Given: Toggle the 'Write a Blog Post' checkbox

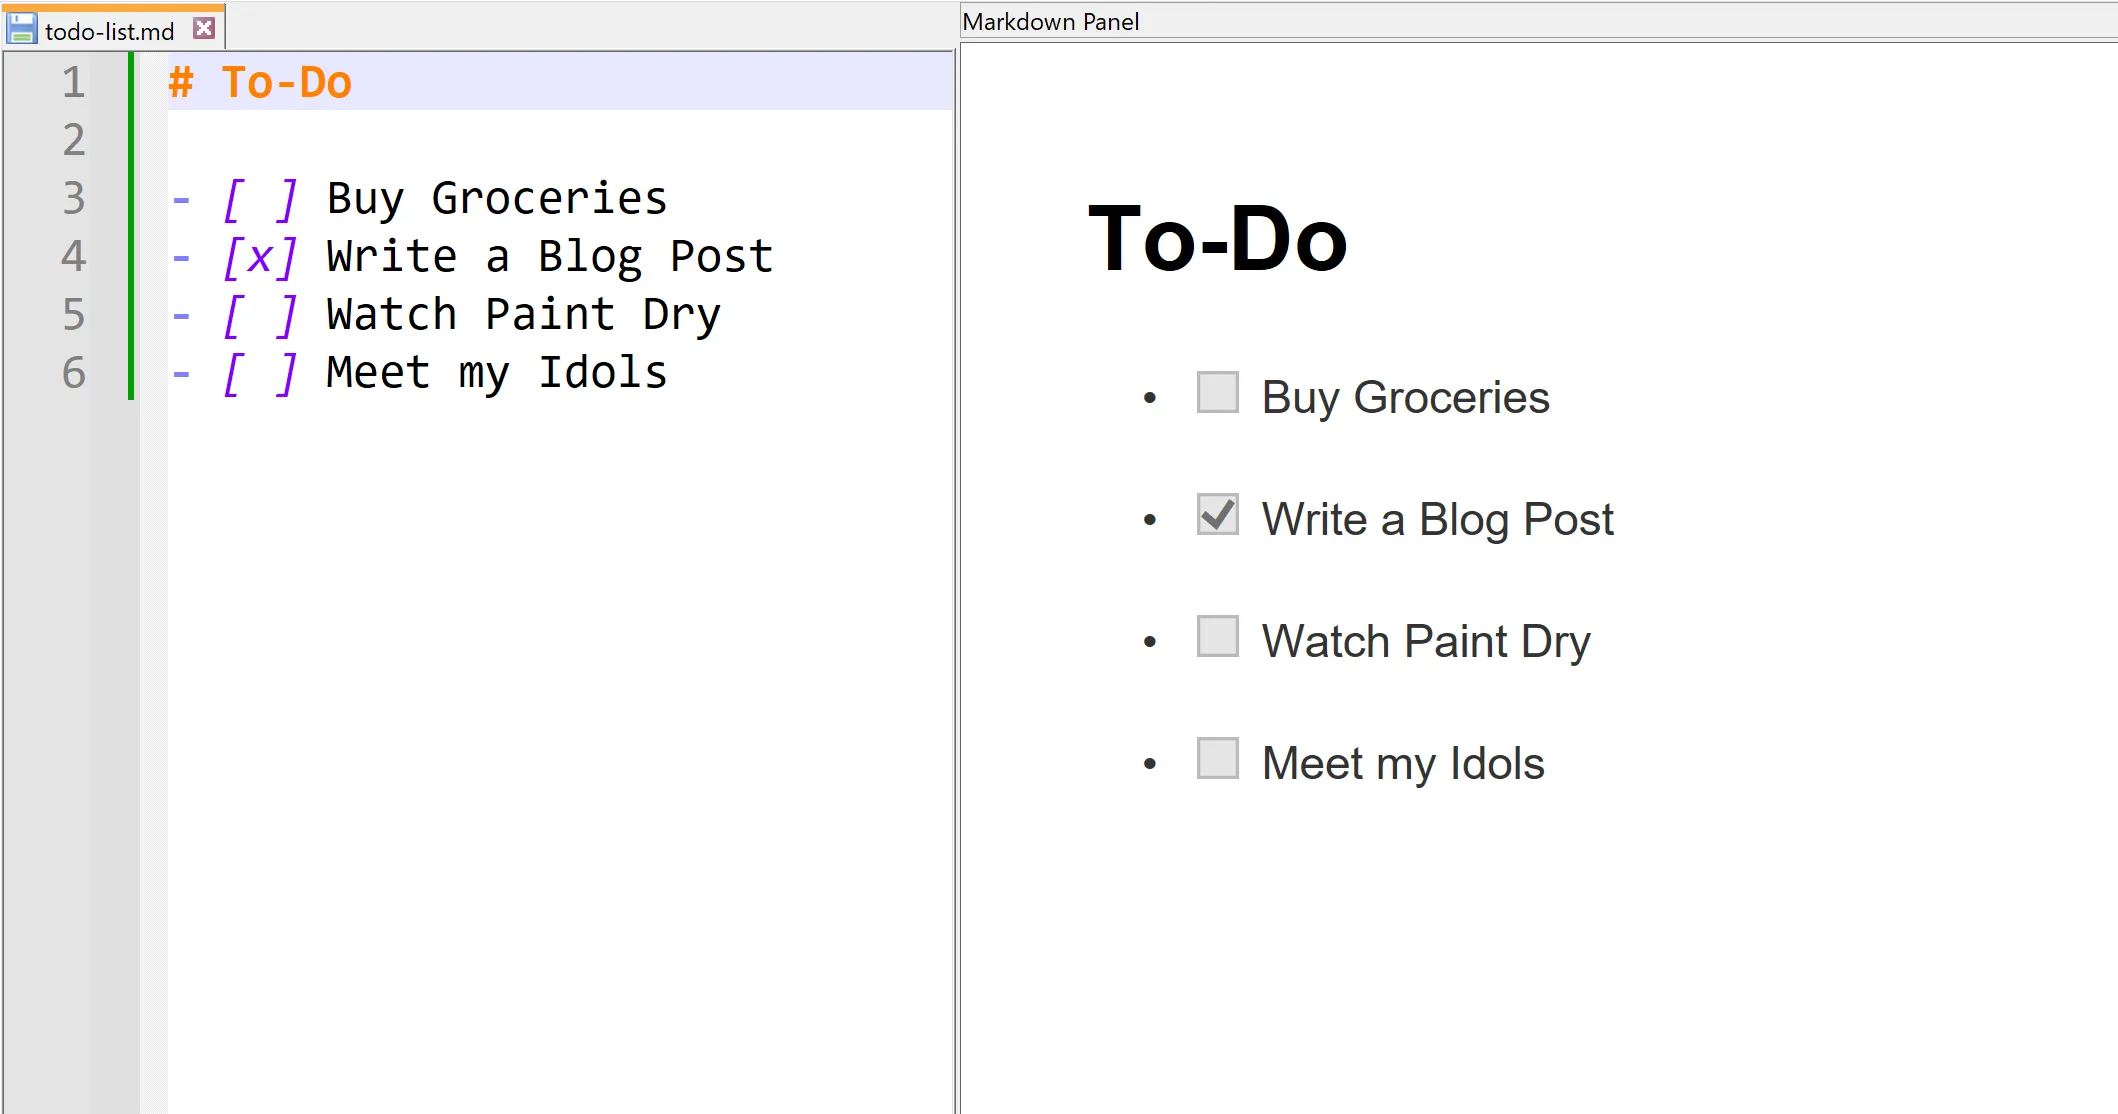Looking at the screenshot, I should click(1216, 516).
